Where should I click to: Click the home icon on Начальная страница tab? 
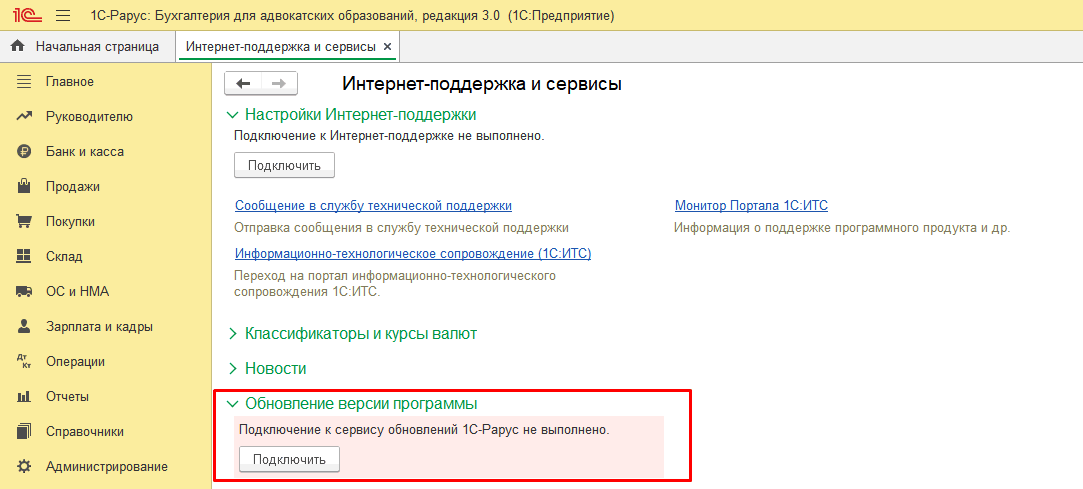pyautogui.click(x=17, y=46)
